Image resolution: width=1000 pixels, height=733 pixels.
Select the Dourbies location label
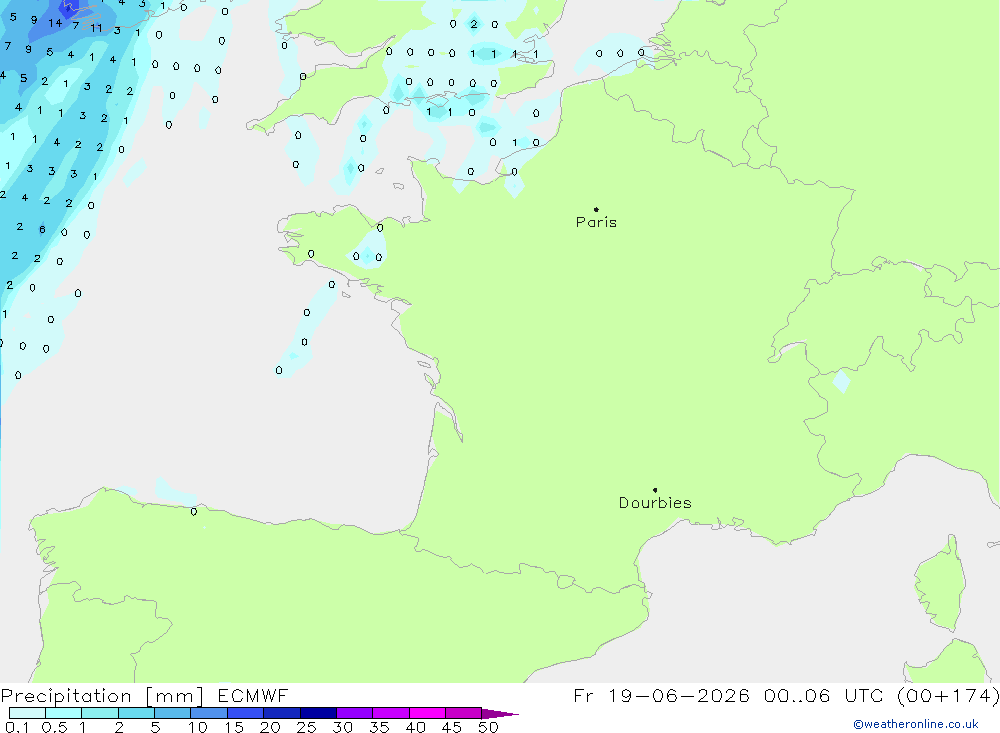pyautogui.click(x=655, y=503)
